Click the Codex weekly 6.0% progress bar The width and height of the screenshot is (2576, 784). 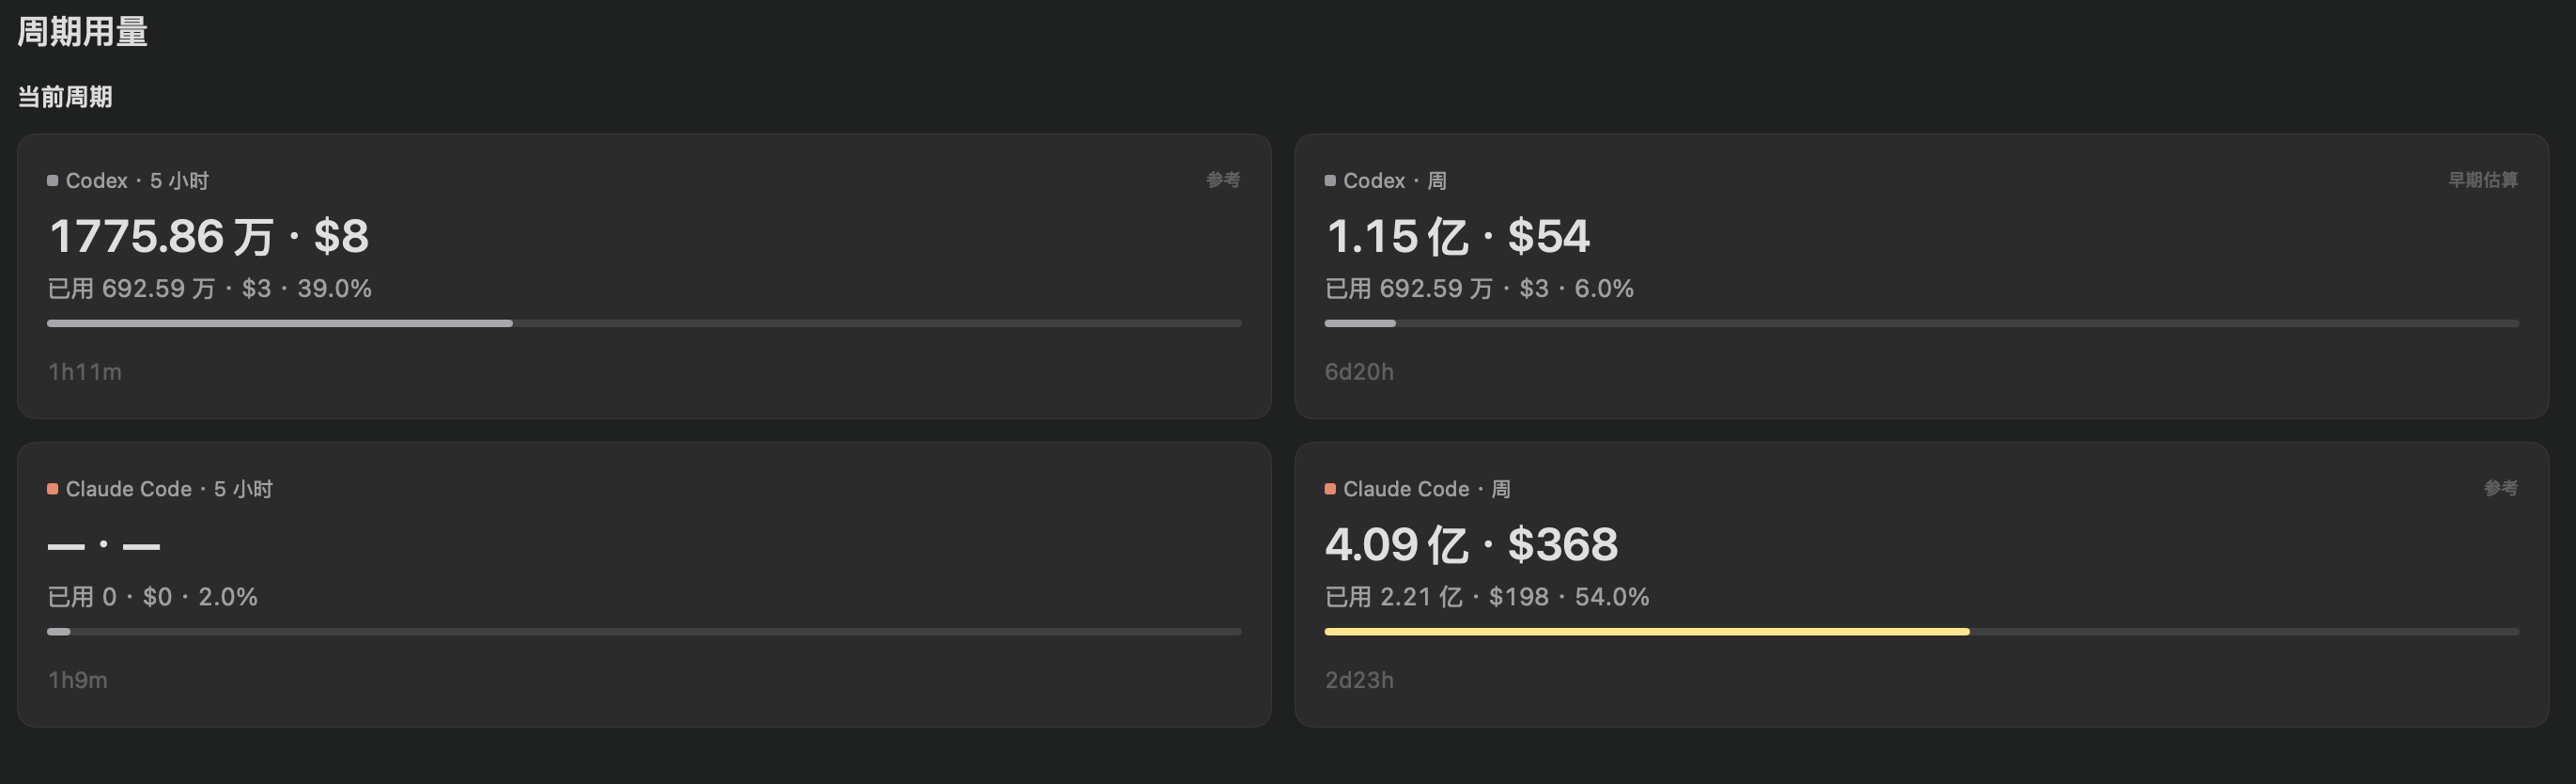pyautogui.click(x=1922, y=324)
